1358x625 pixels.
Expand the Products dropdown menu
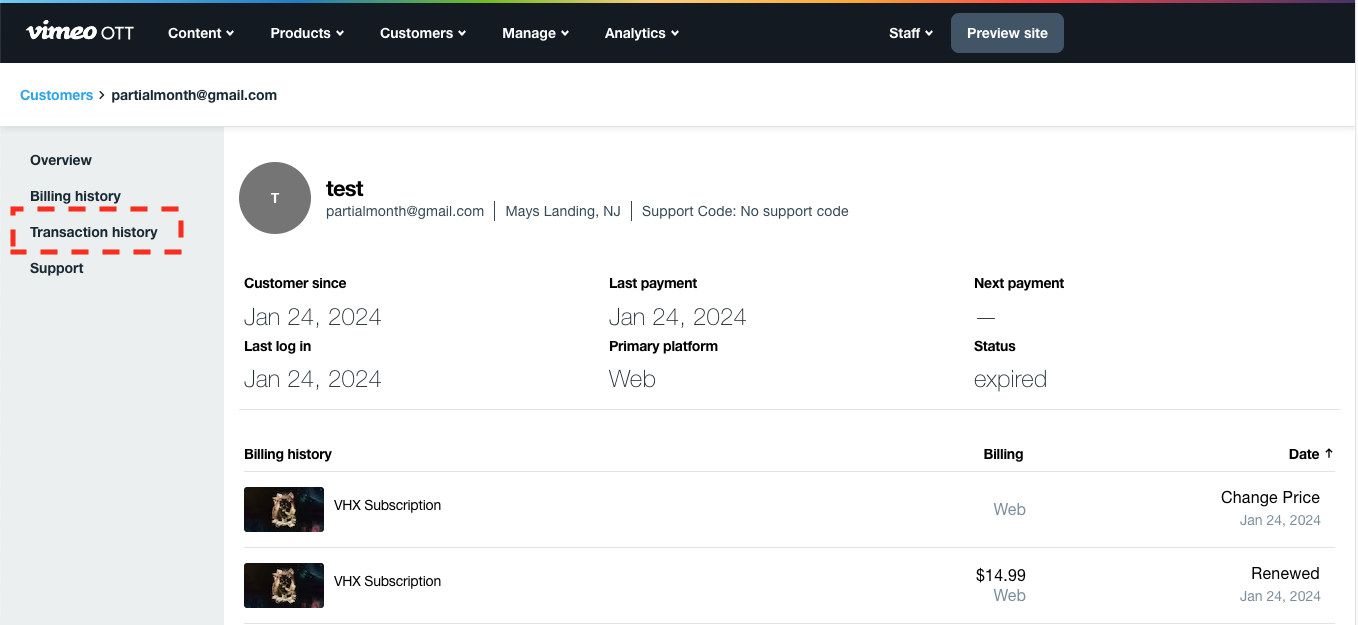tap(306, 33)
